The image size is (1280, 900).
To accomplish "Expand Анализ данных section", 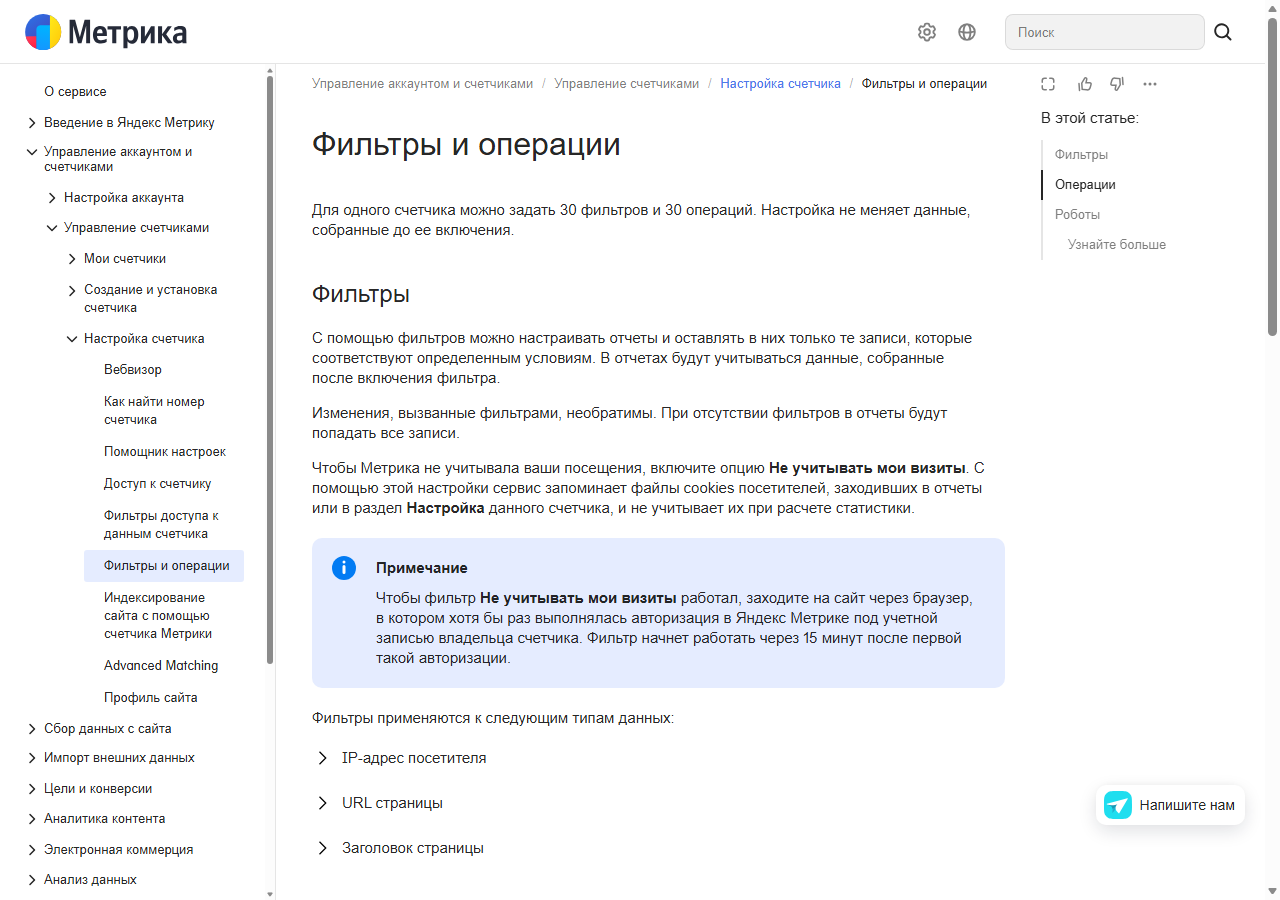I will pyautogui.click(x=32, y=880).
